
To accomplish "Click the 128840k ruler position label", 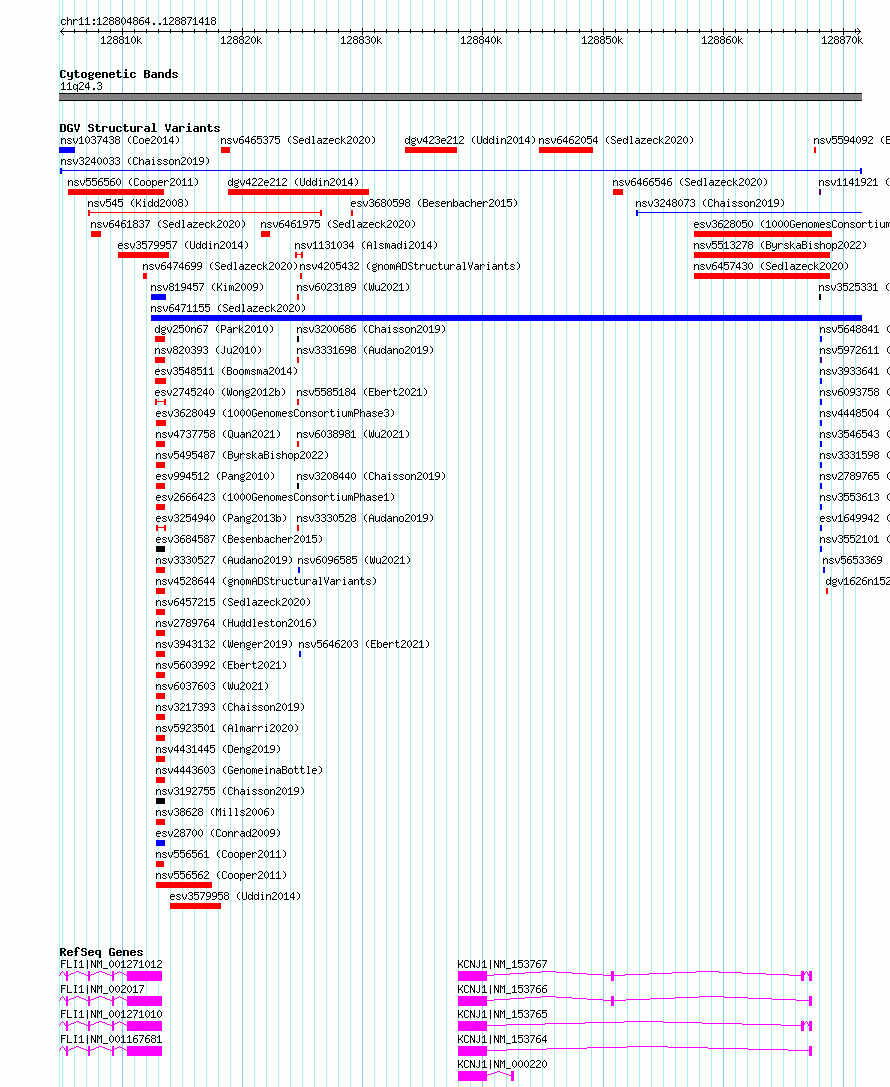I will pyautogui.click(x=481, y=40).
